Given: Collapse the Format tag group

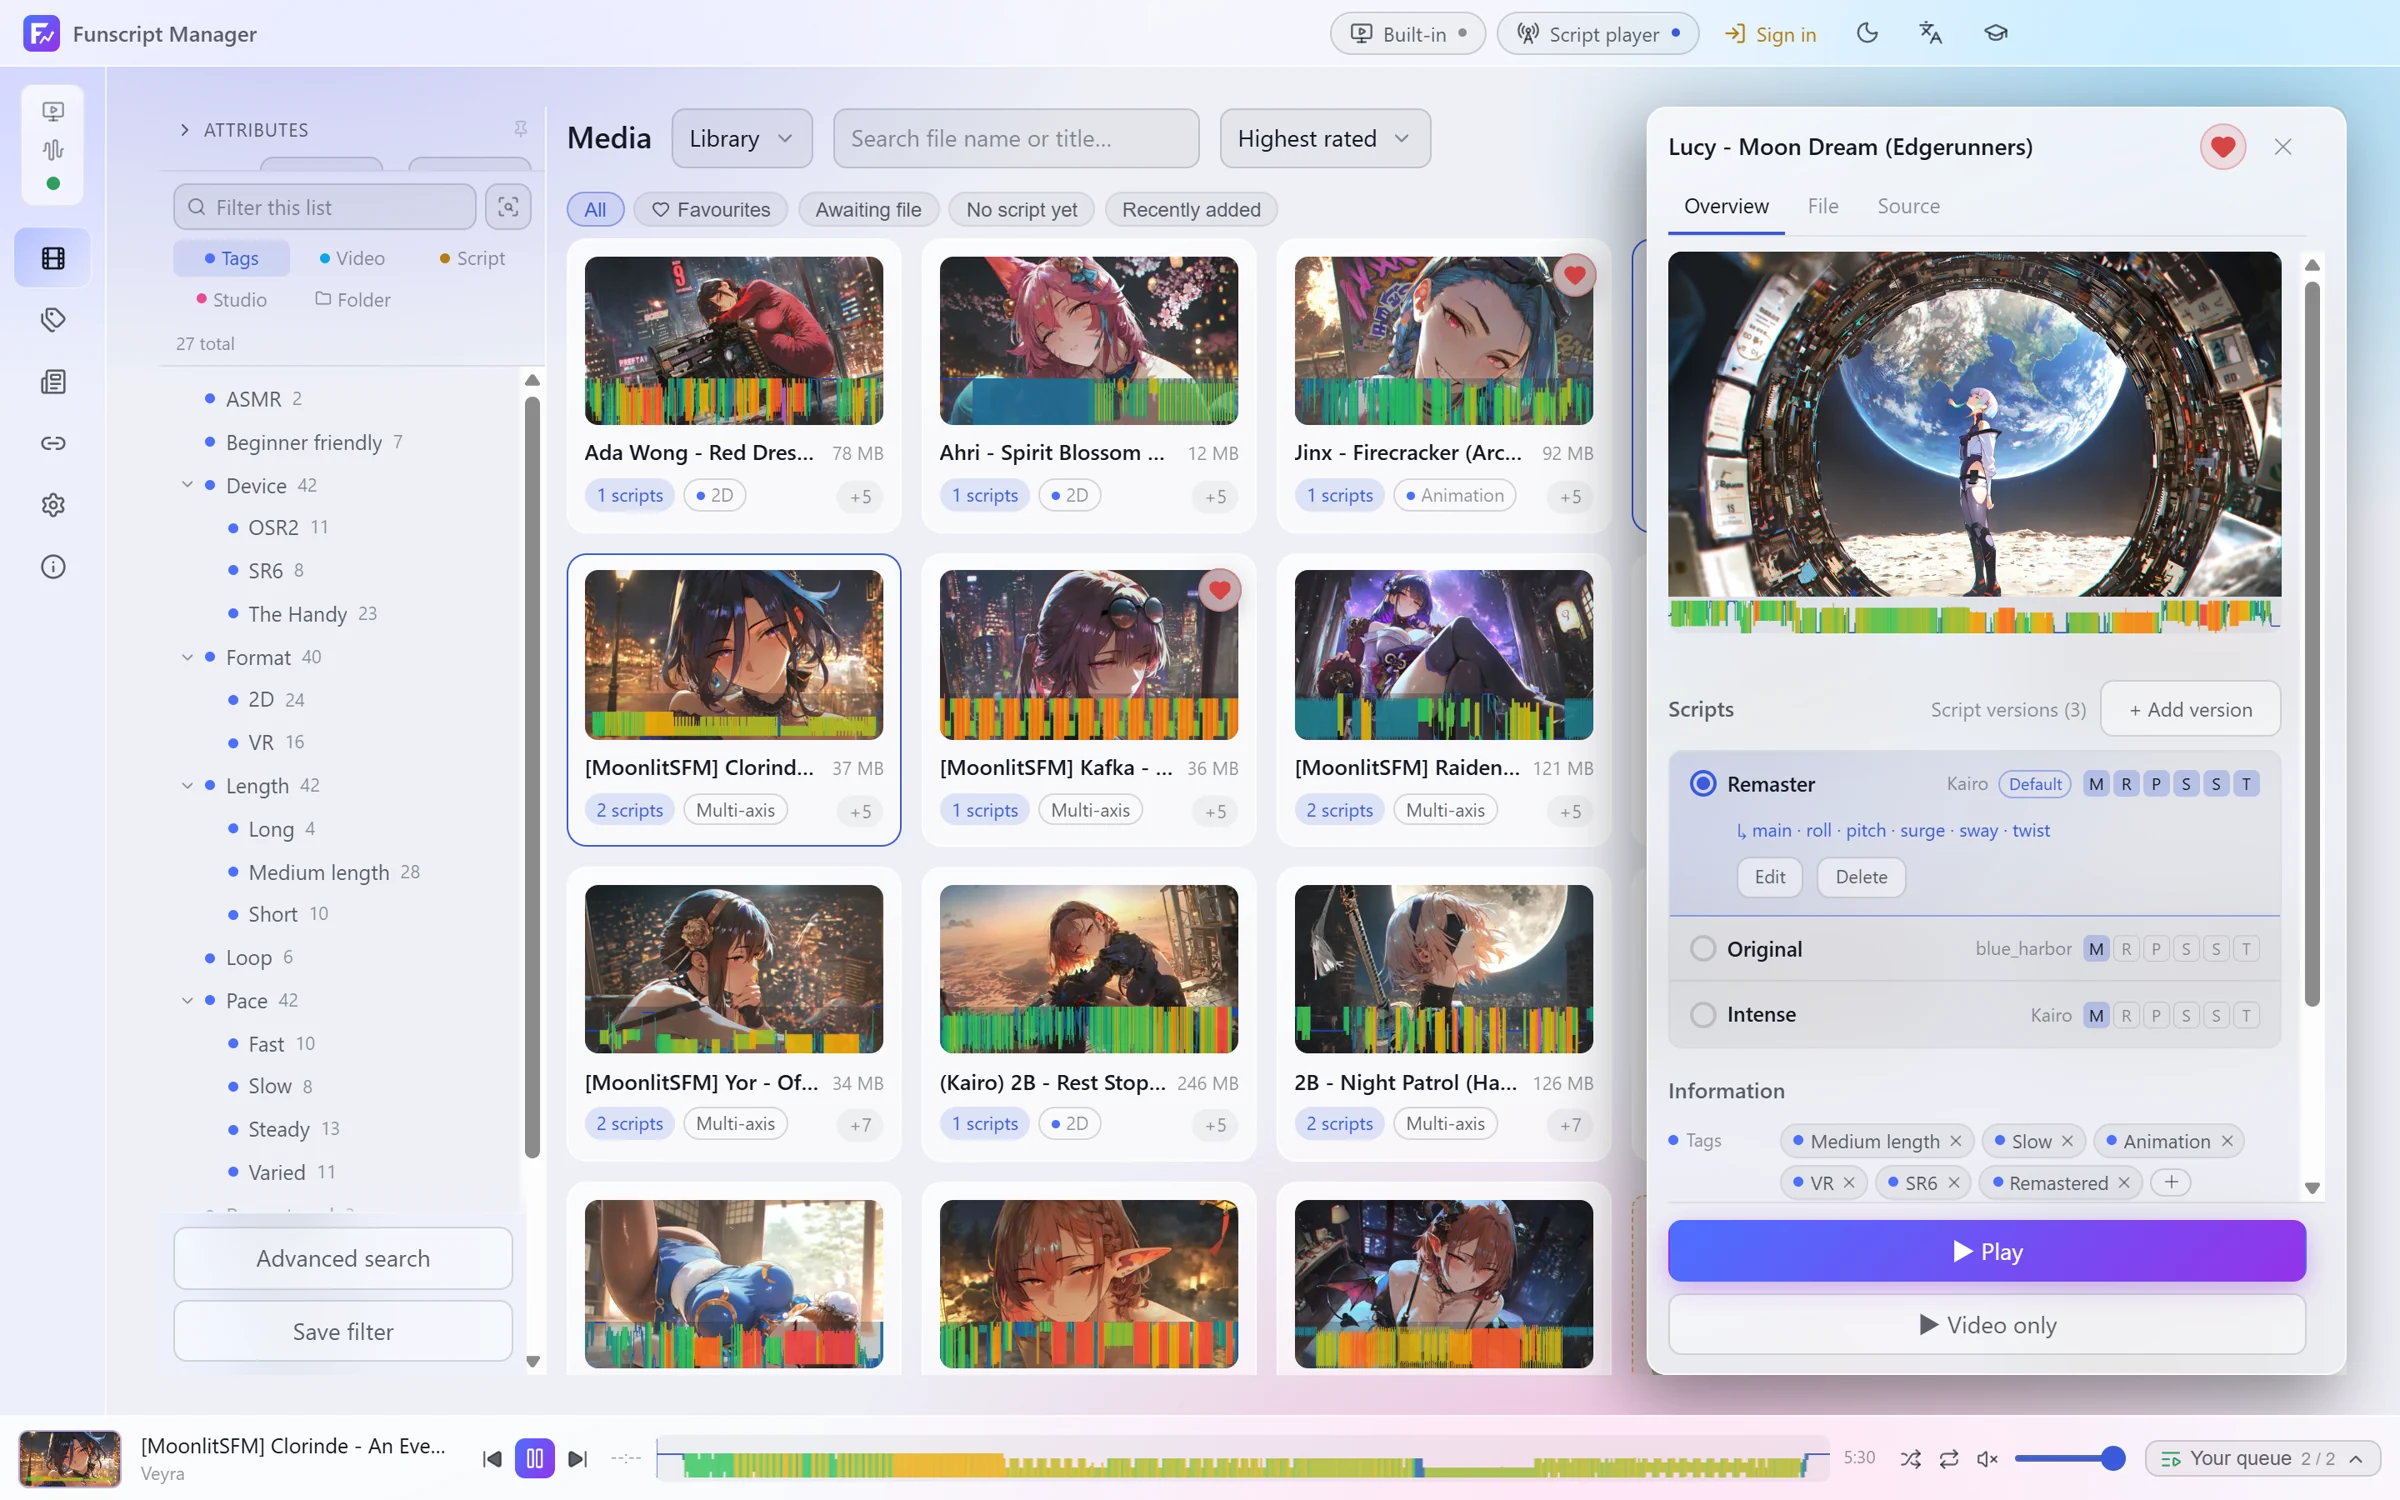Looking at the screenshot, I should pyautogui.click(x=187, y=657).
